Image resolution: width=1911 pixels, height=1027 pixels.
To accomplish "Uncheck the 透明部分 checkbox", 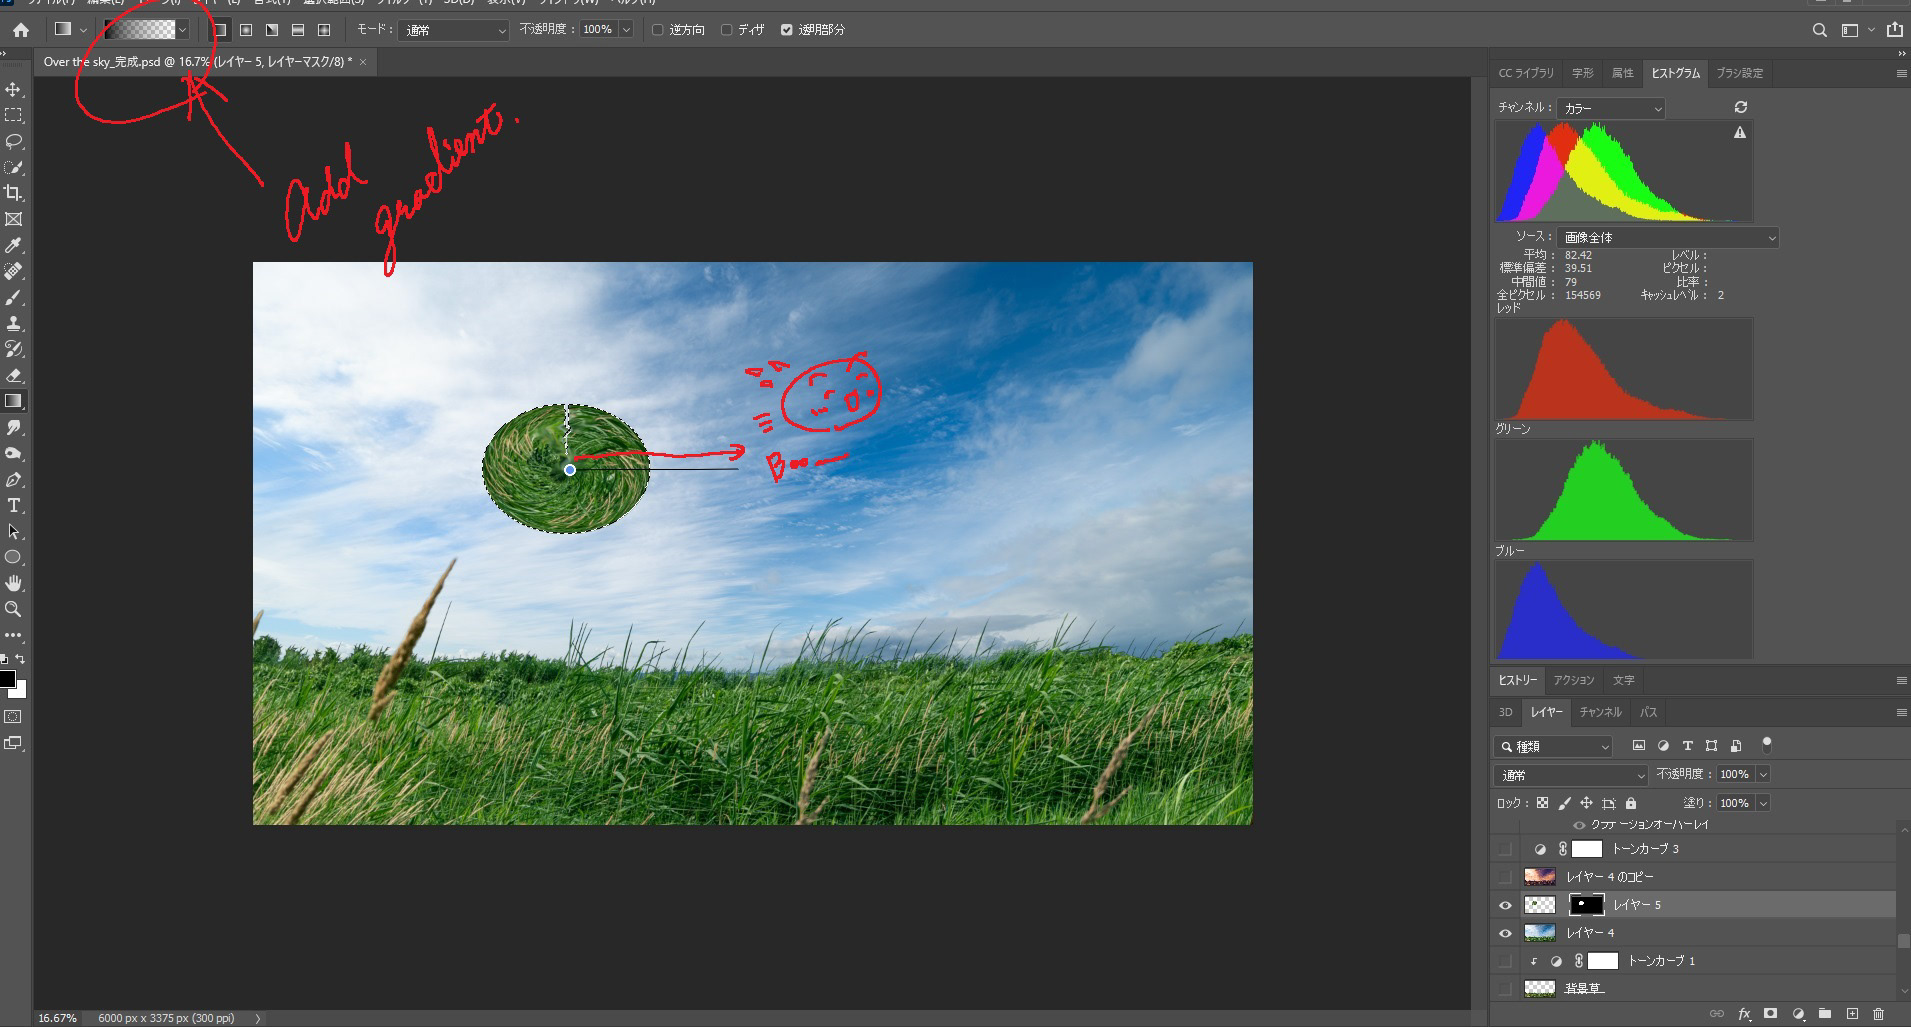I will [787, 30].
